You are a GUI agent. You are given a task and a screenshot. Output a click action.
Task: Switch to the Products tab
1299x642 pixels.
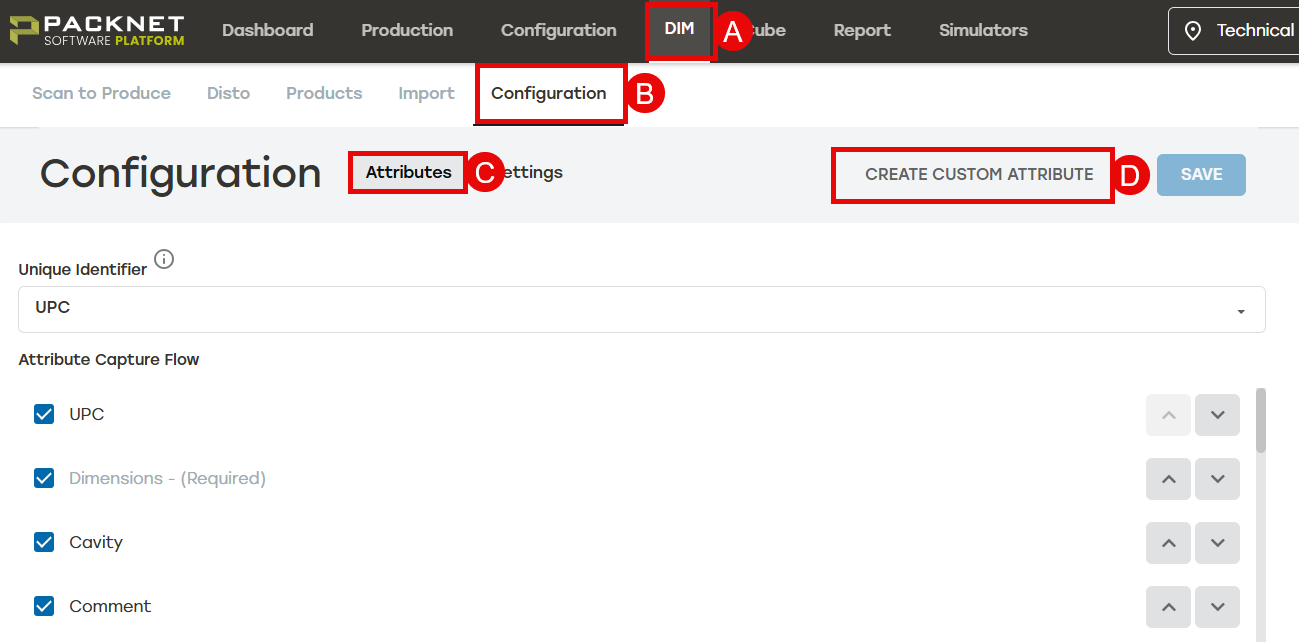(x=324, y=93)
